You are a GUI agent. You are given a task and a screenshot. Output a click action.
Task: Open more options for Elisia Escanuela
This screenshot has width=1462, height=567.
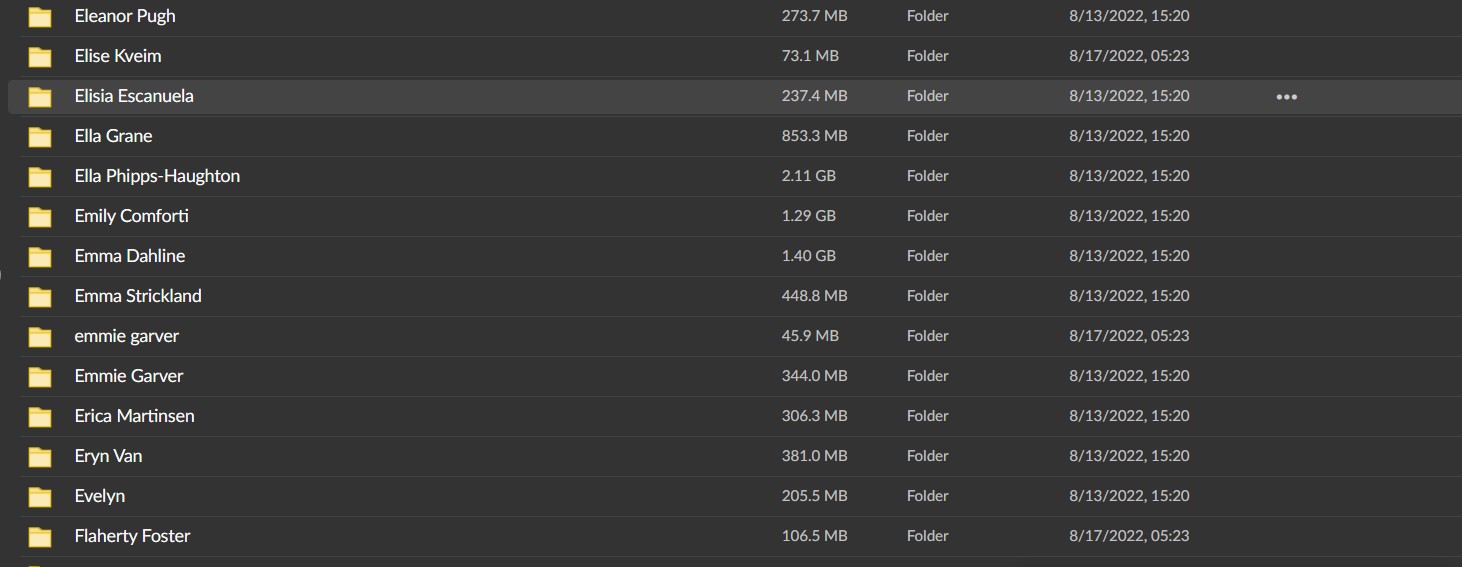tap(1286, 97)
